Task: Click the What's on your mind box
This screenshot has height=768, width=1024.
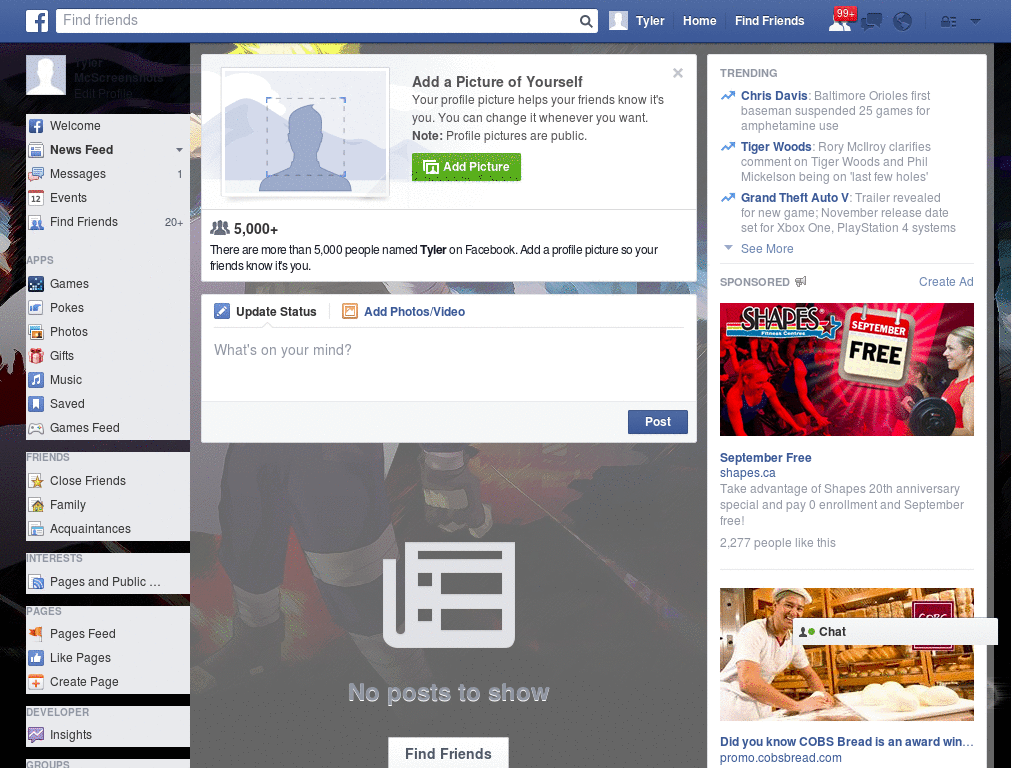Action: point(448,363)
